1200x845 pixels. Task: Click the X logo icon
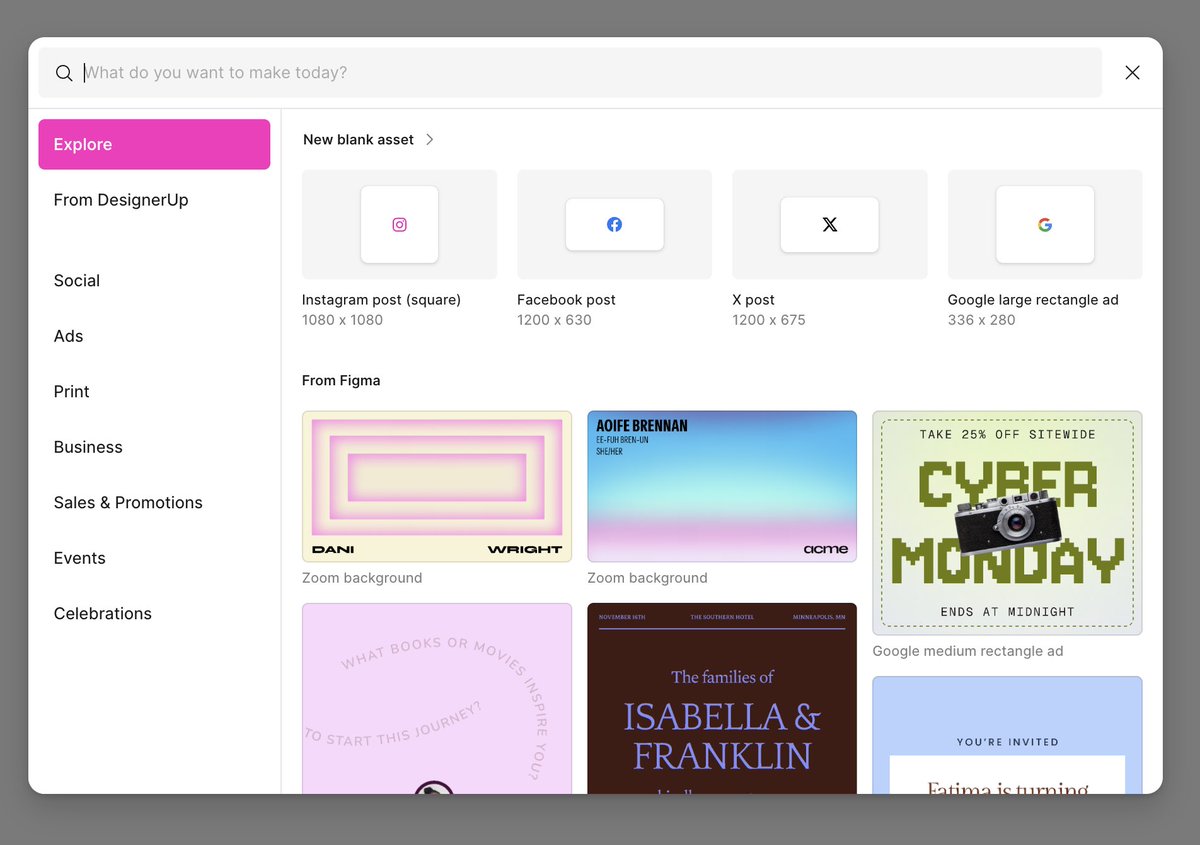click(830, 225)
